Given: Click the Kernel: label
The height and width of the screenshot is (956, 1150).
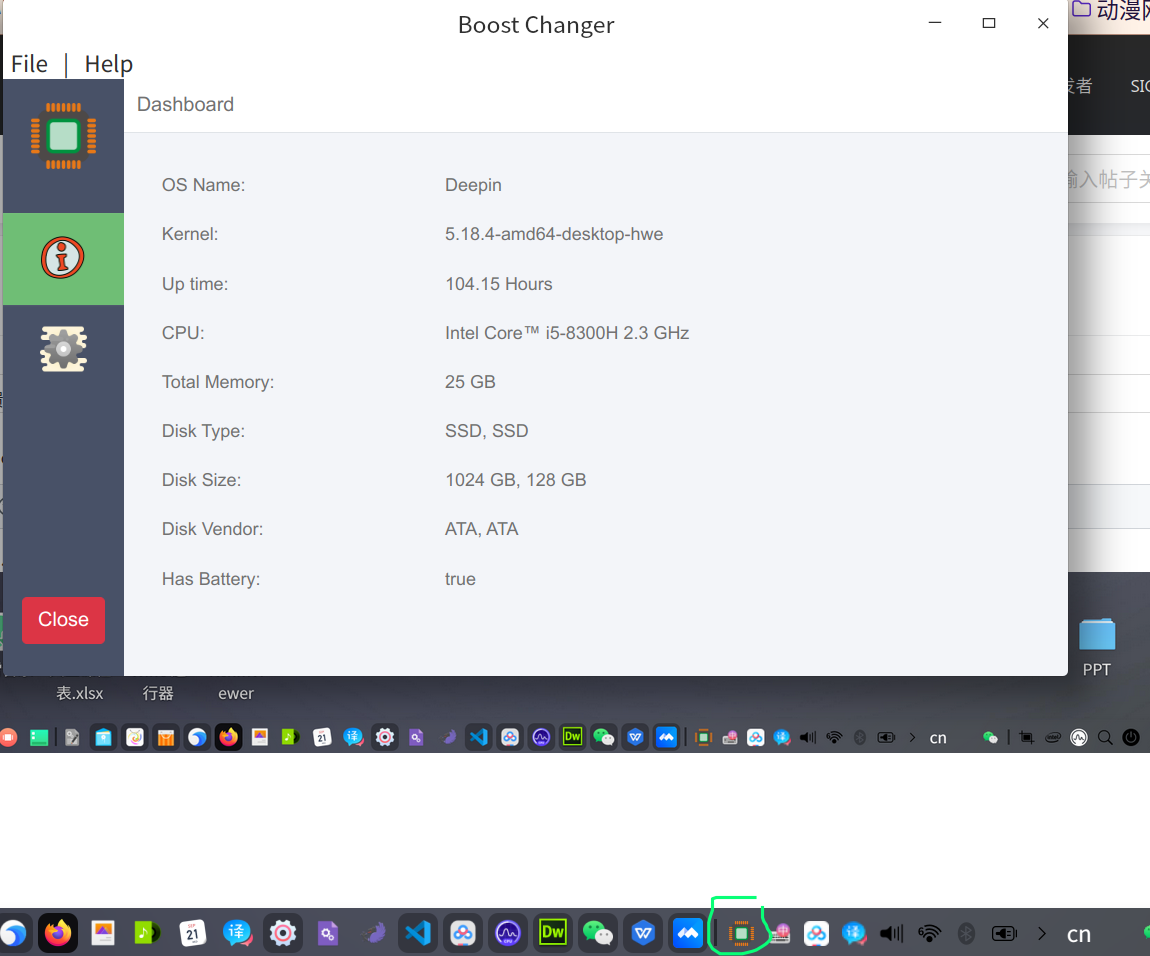Looking at the screenshot, I should [x=190, y=234].
